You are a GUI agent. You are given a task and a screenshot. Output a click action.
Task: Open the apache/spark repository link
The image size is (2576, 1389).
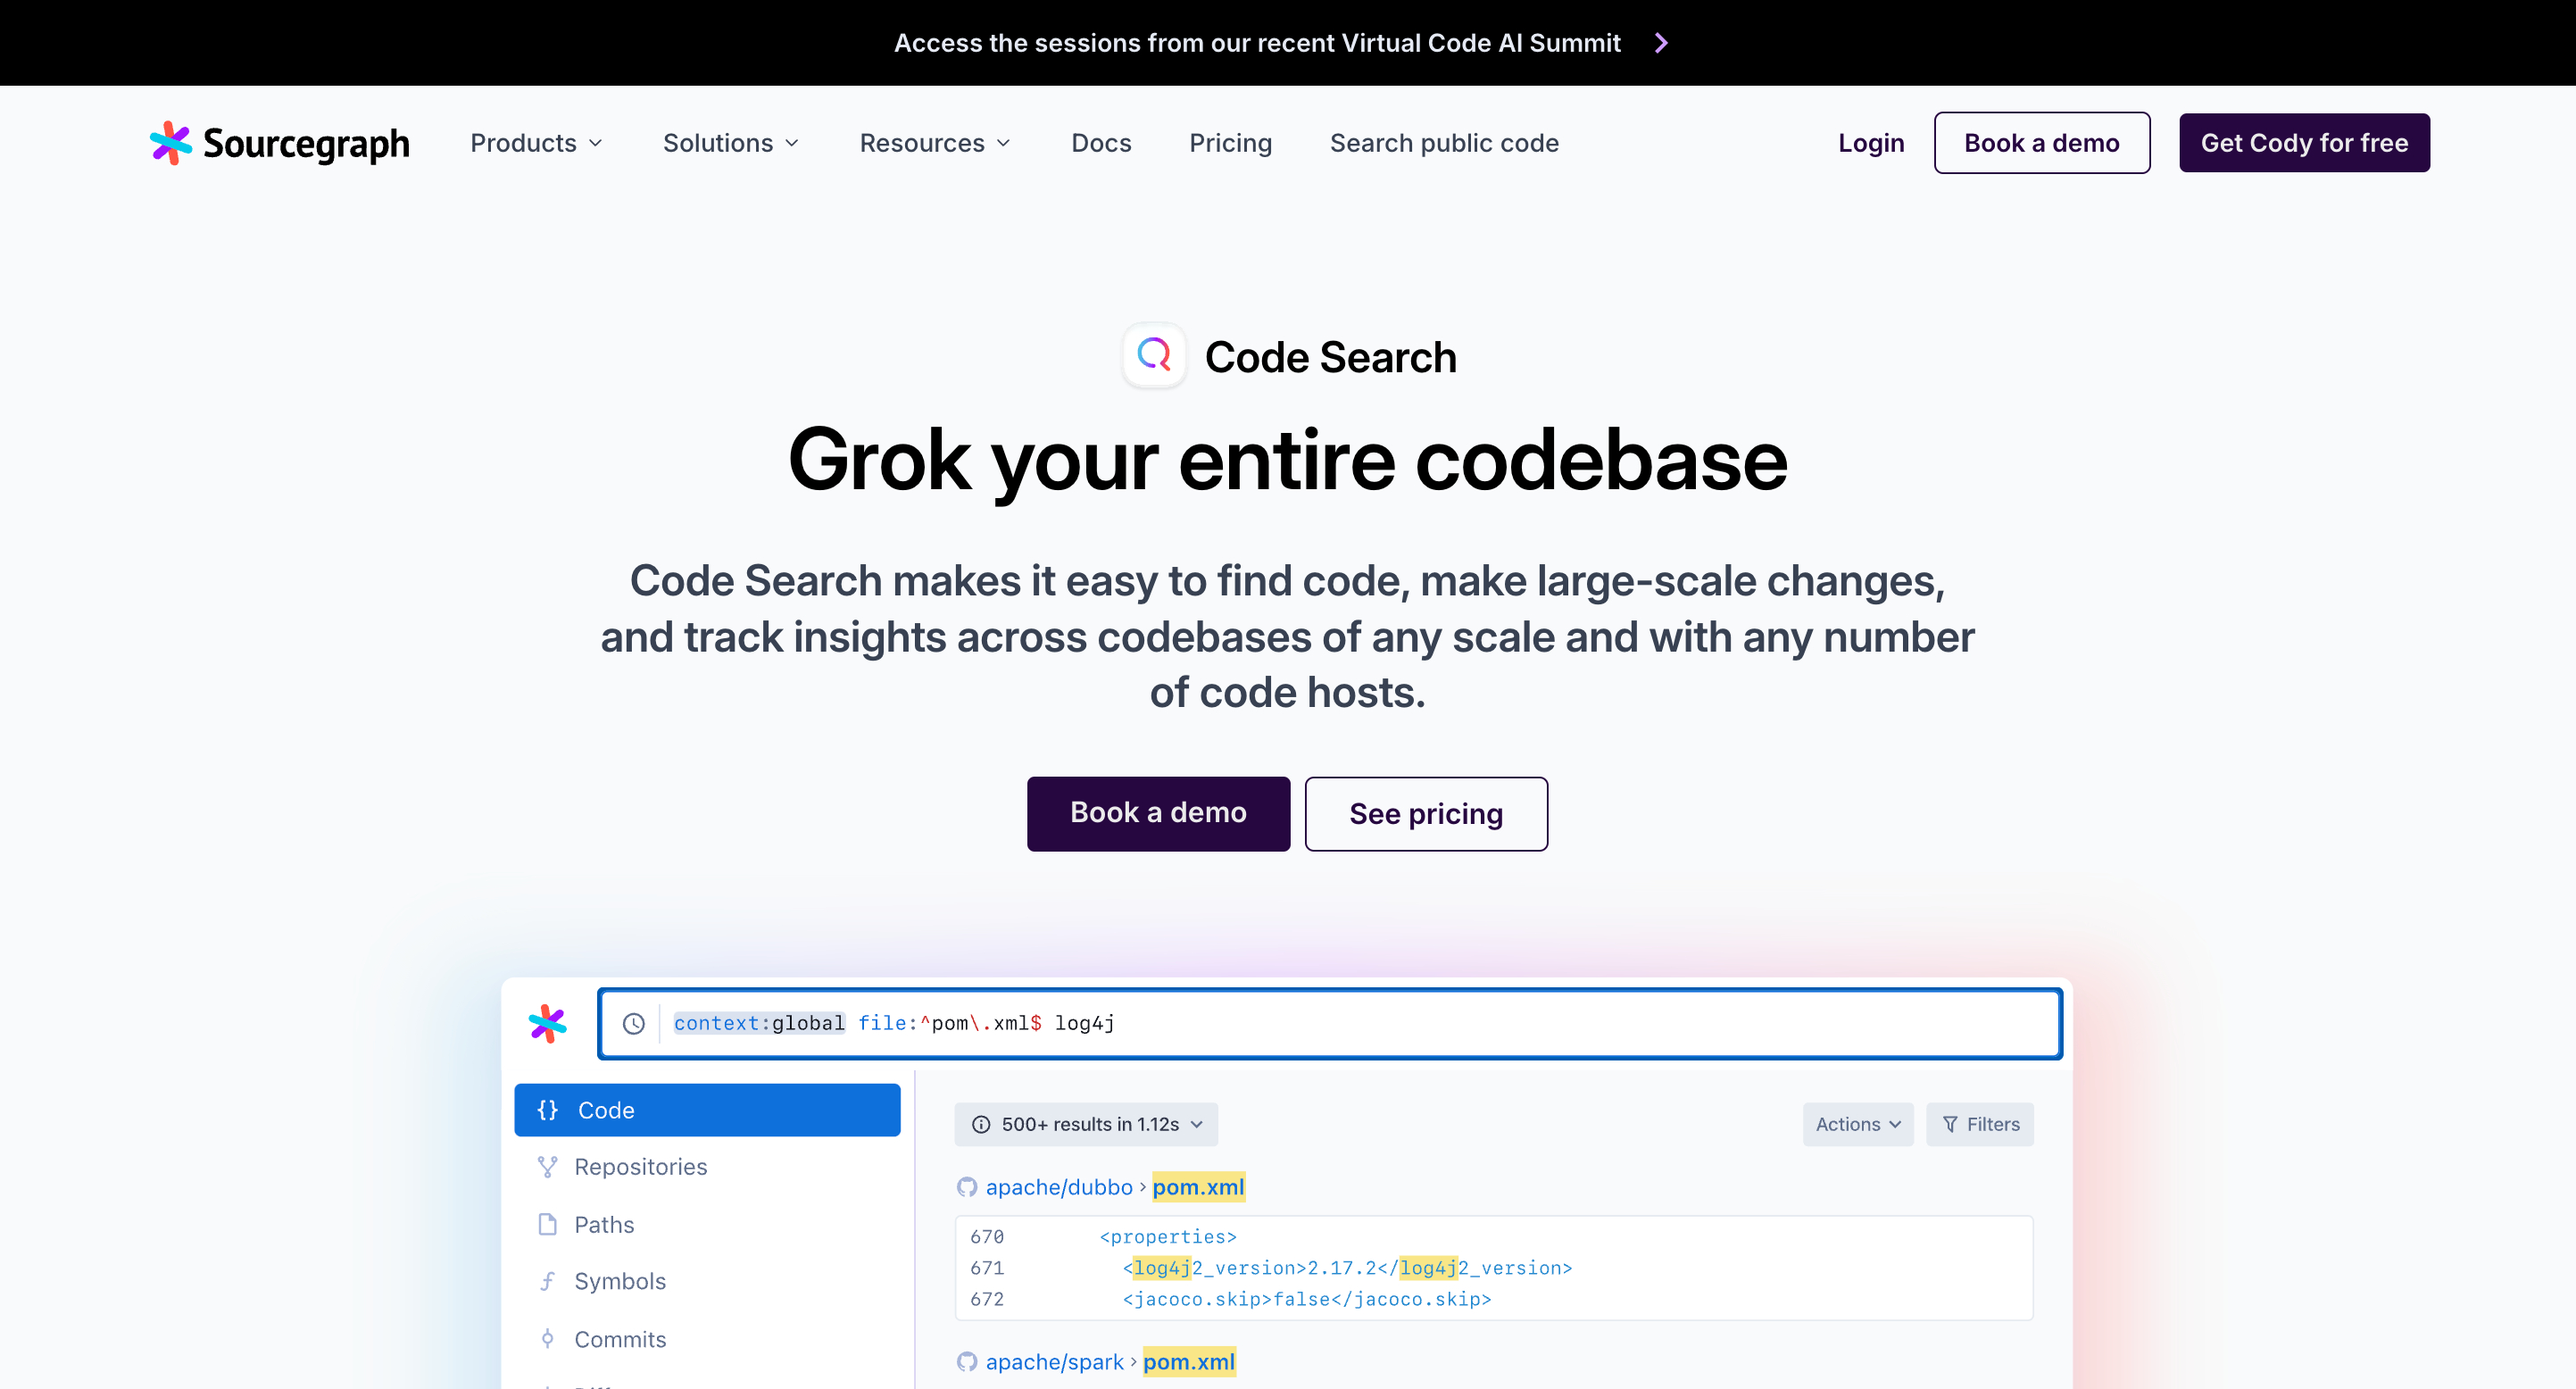point(1055,1362)
